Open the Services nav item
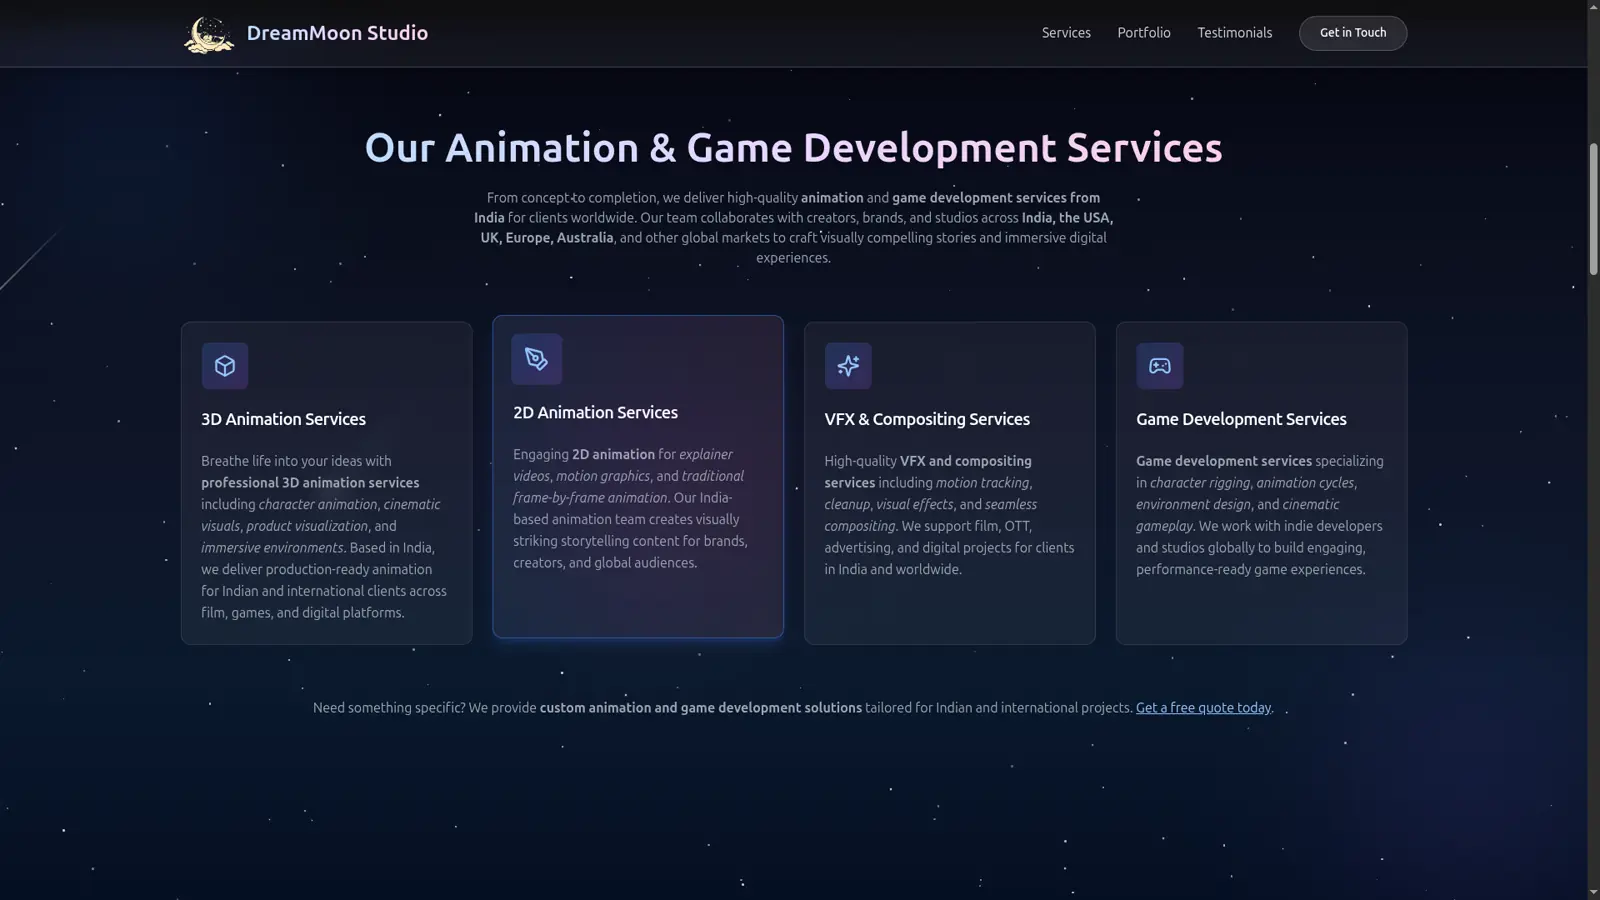 (x=1066, y=33)
